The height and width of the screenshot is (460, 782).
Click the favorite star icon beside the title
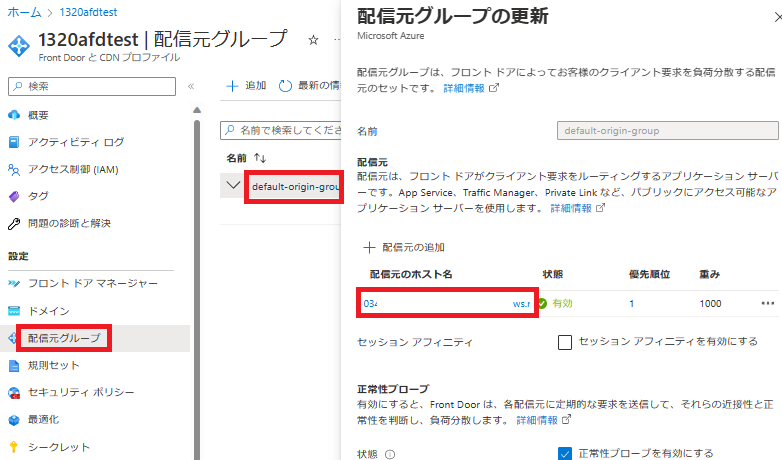pyautogui.click(x=313, y=40)
